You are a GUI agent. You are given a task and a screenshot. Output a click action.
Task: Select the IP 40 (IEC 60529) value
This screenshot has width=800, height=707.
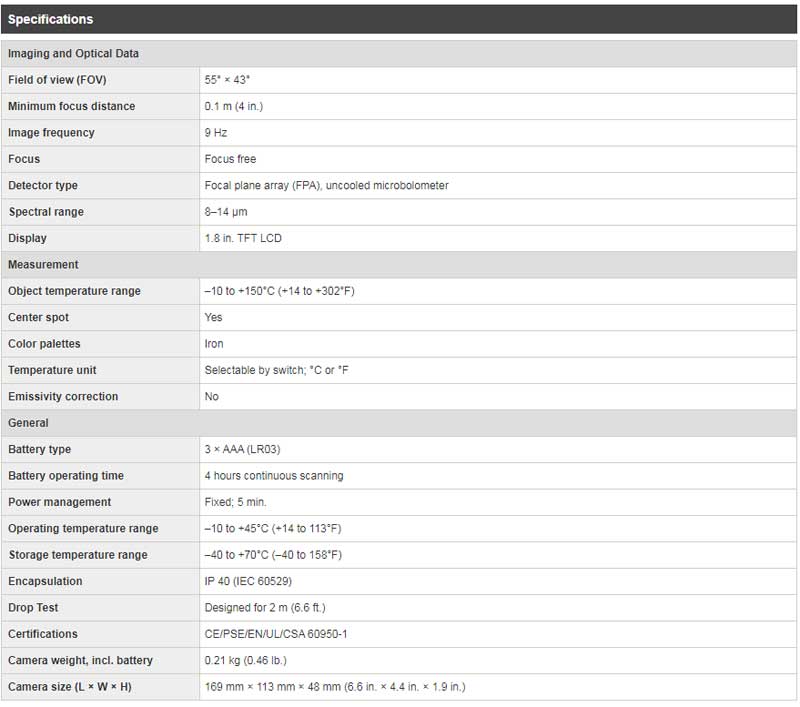click(248, 581)
